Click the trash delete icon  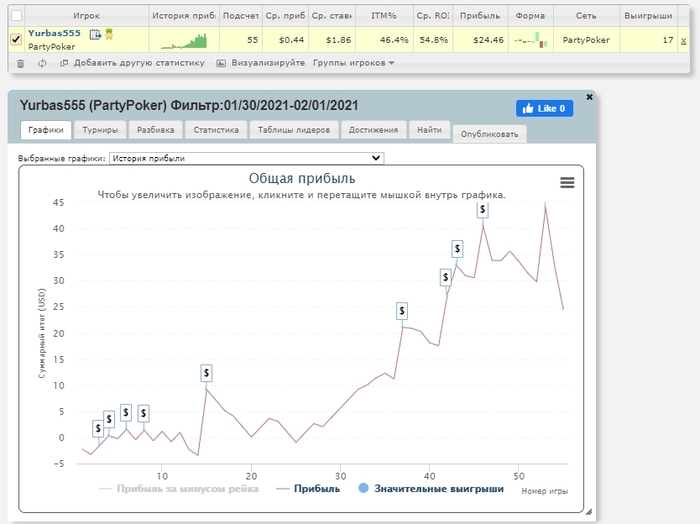[21, 63]
